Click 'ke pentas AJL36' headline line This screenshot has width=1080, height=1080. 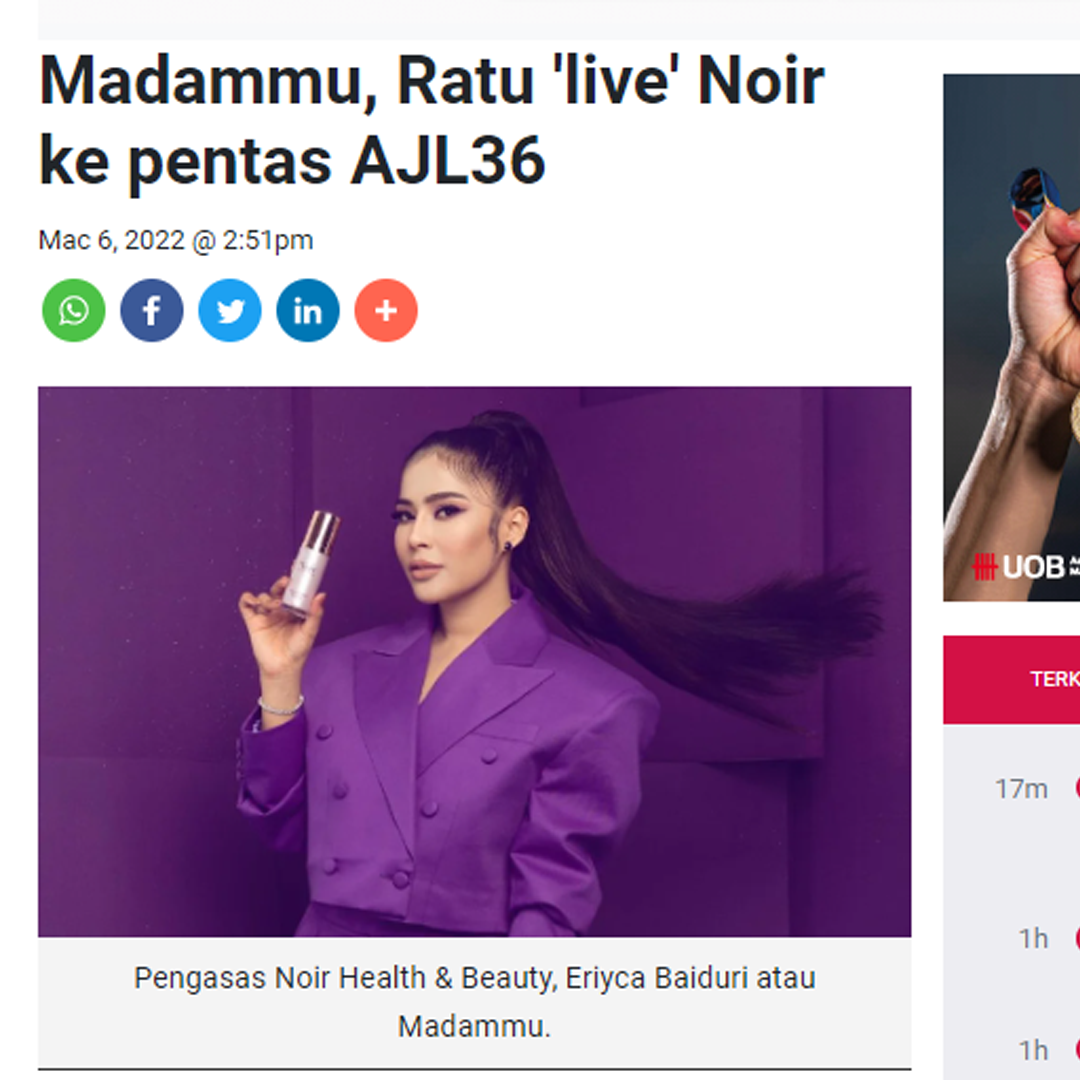pos(292,161)
